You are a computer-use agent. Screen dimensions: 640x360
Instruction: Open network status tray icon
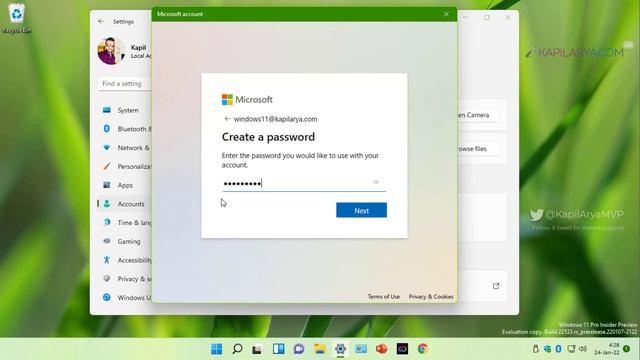(x=571, y=349)
